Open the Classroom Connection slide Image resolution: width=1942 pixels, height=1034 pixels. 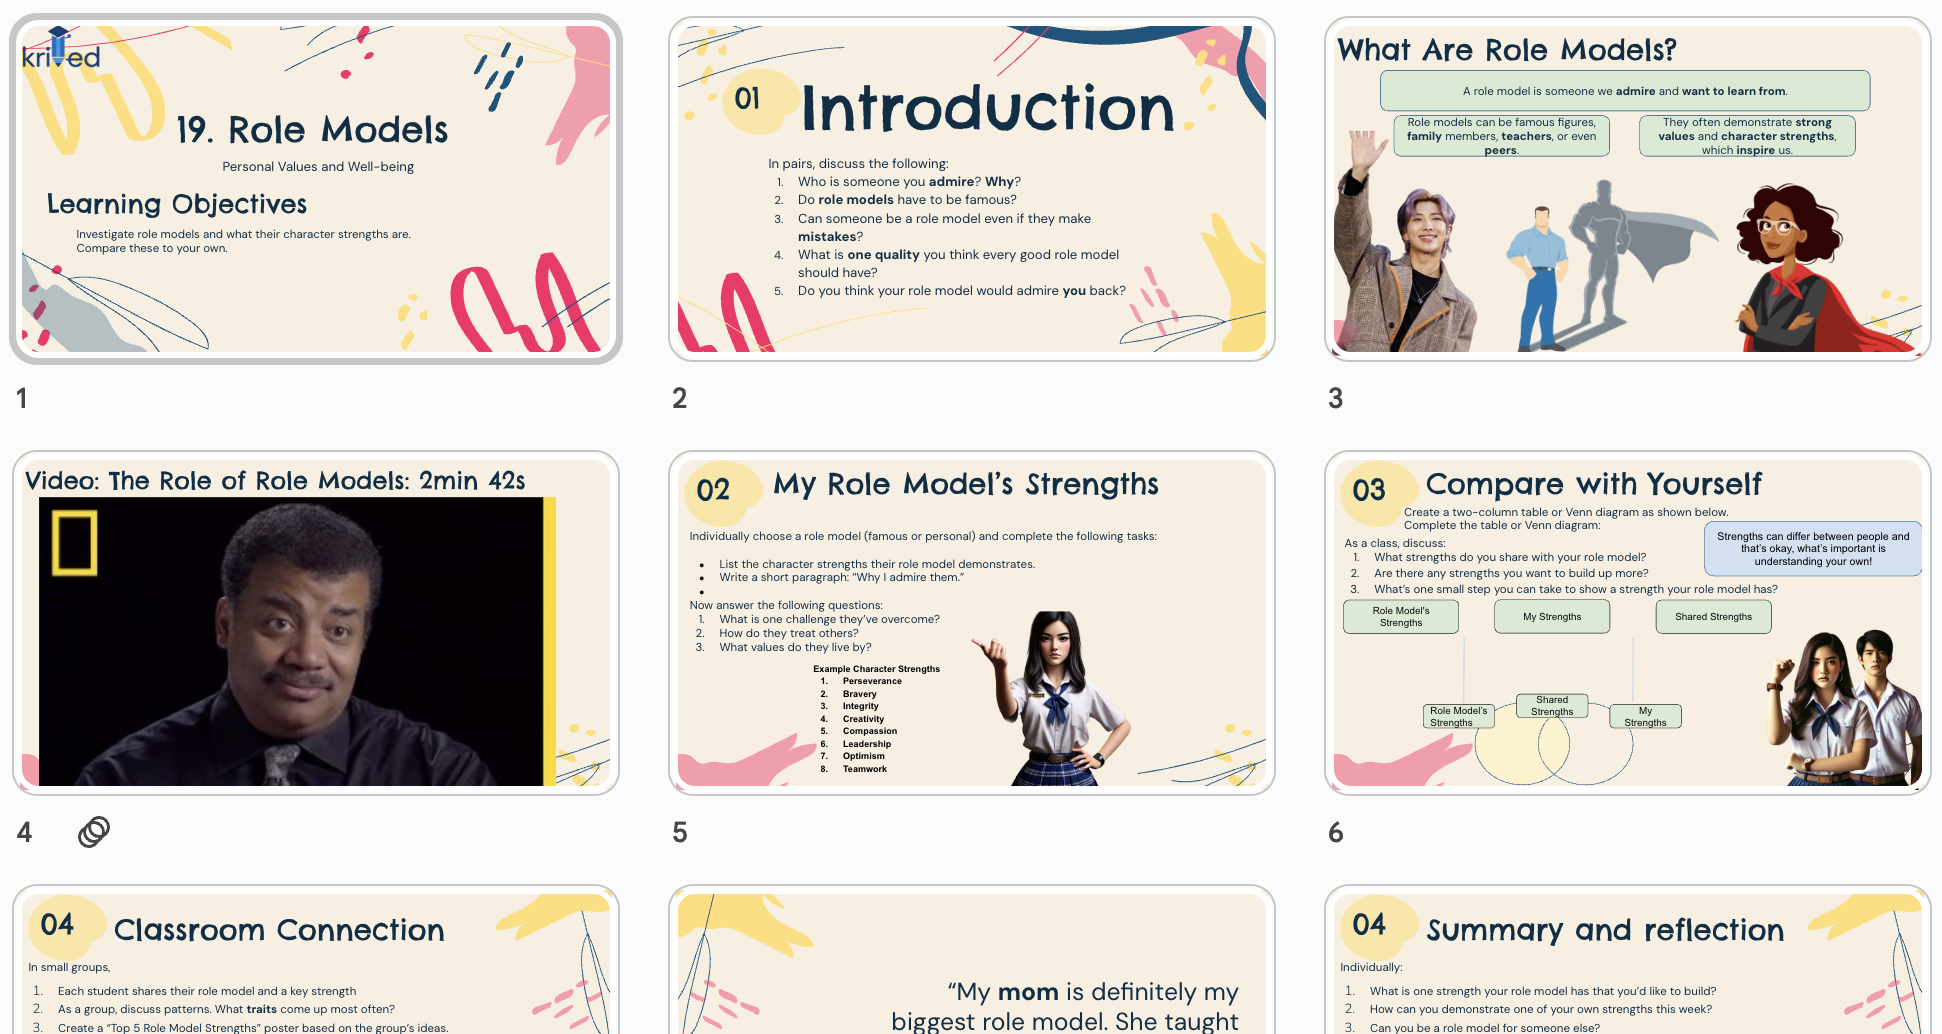(316, 960)
